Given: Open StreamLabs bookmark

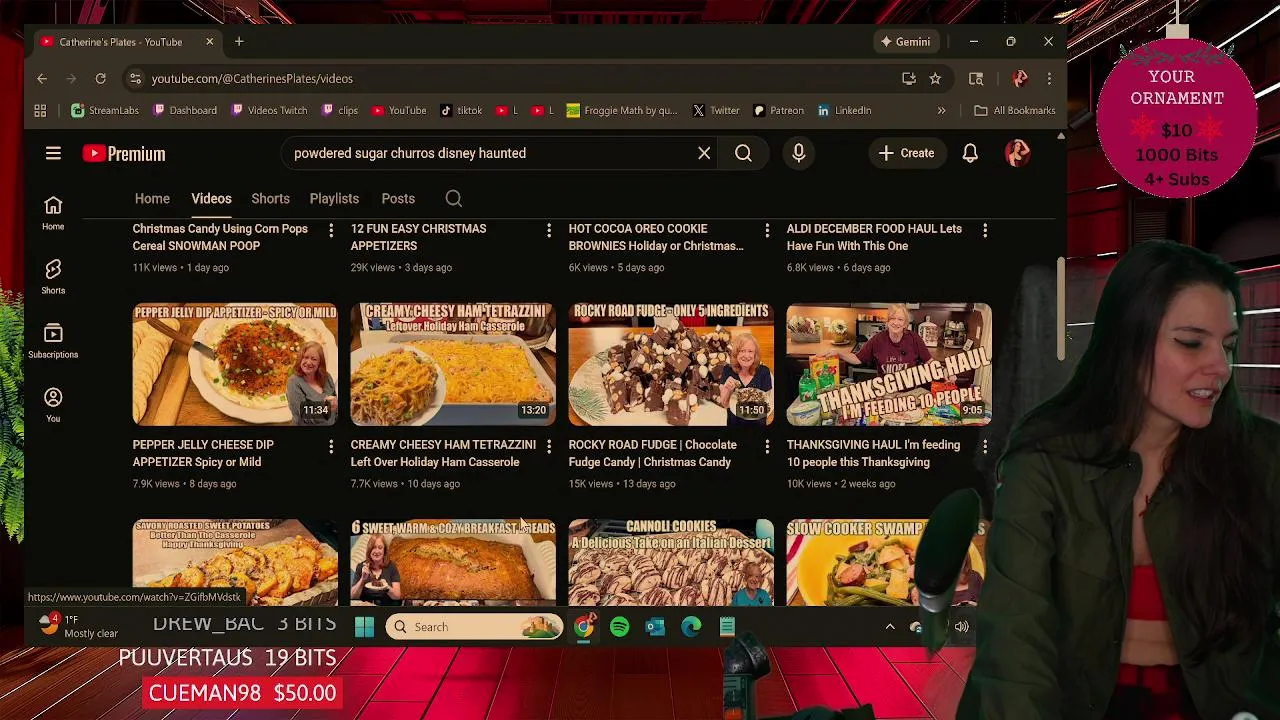Looking at the screenshot, I should click(104, 110).
